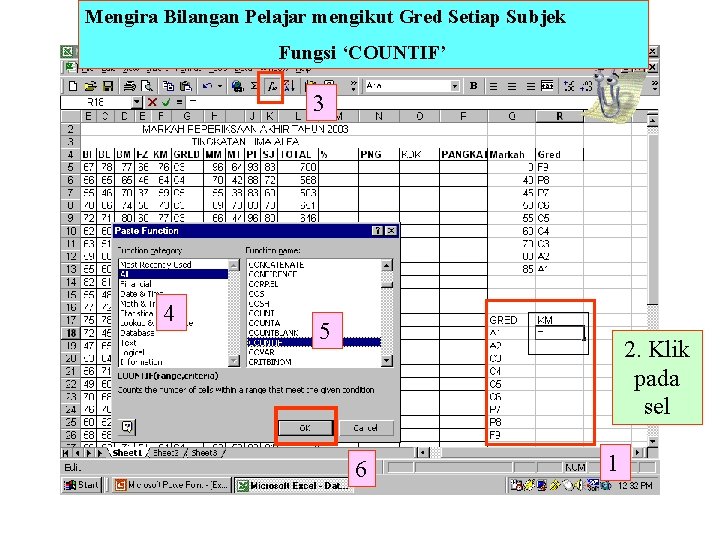This screenshot has width=720, height=540.
Task: Click the red Cancel X on formula bar
Action: [x=152, y=102]
